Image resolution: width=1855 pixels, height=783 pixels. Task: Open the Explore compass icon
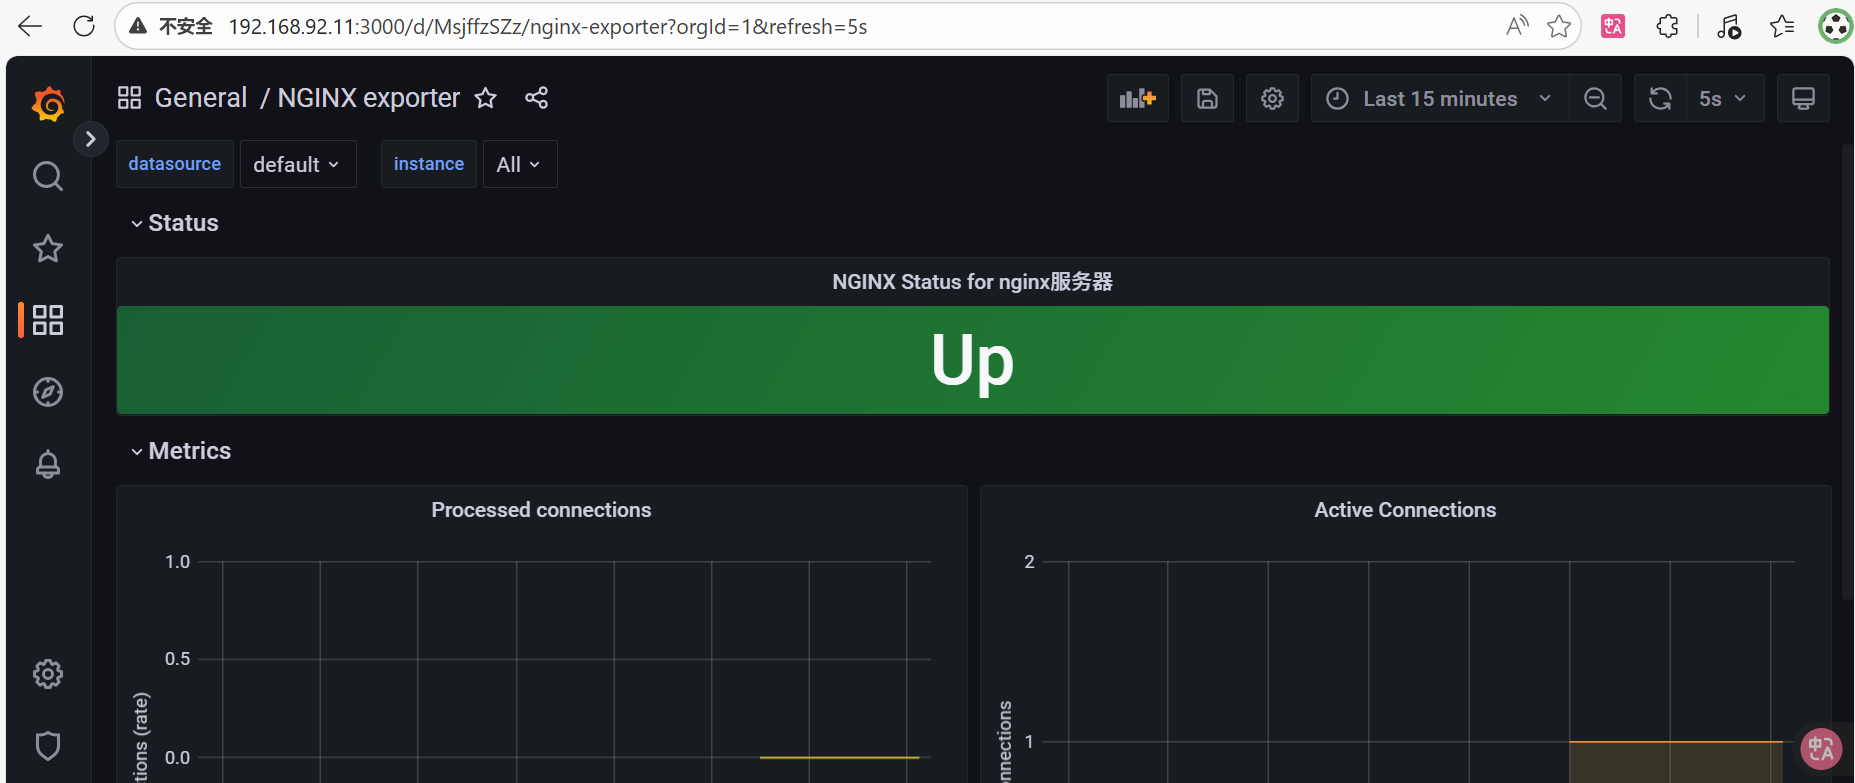coord(48,392)
